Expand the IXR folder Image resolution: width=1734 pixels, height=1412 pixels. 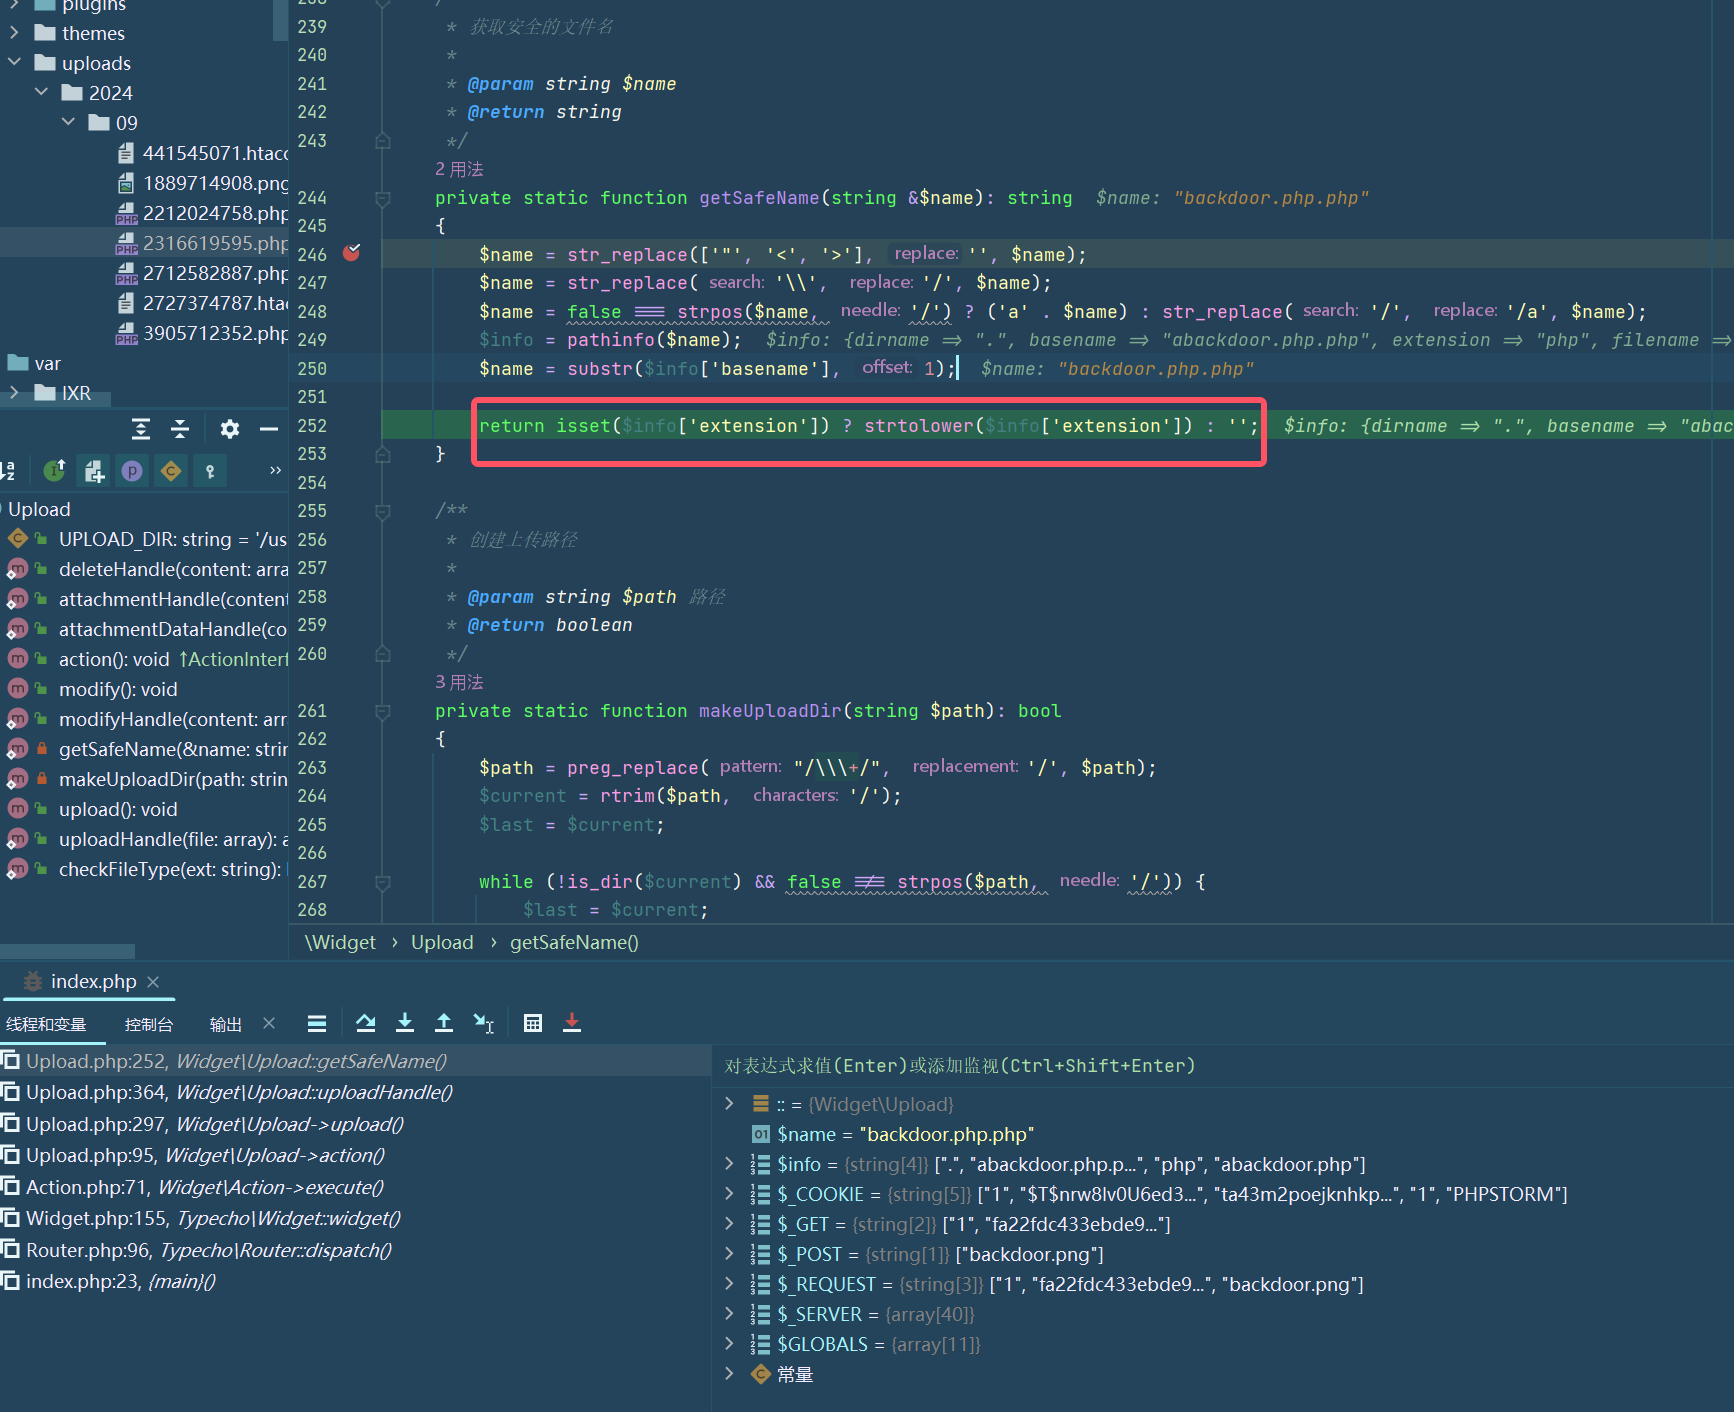14,393
